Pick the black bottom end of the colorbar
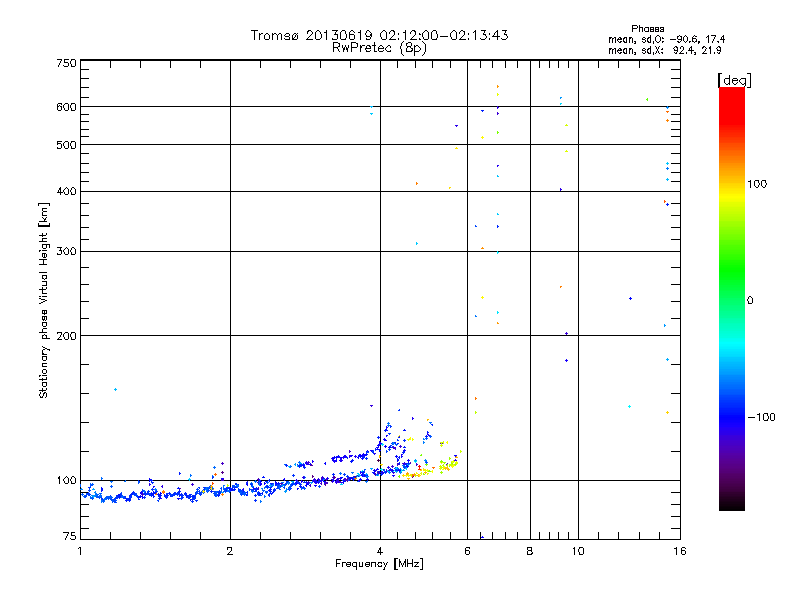 click(731, 503)
